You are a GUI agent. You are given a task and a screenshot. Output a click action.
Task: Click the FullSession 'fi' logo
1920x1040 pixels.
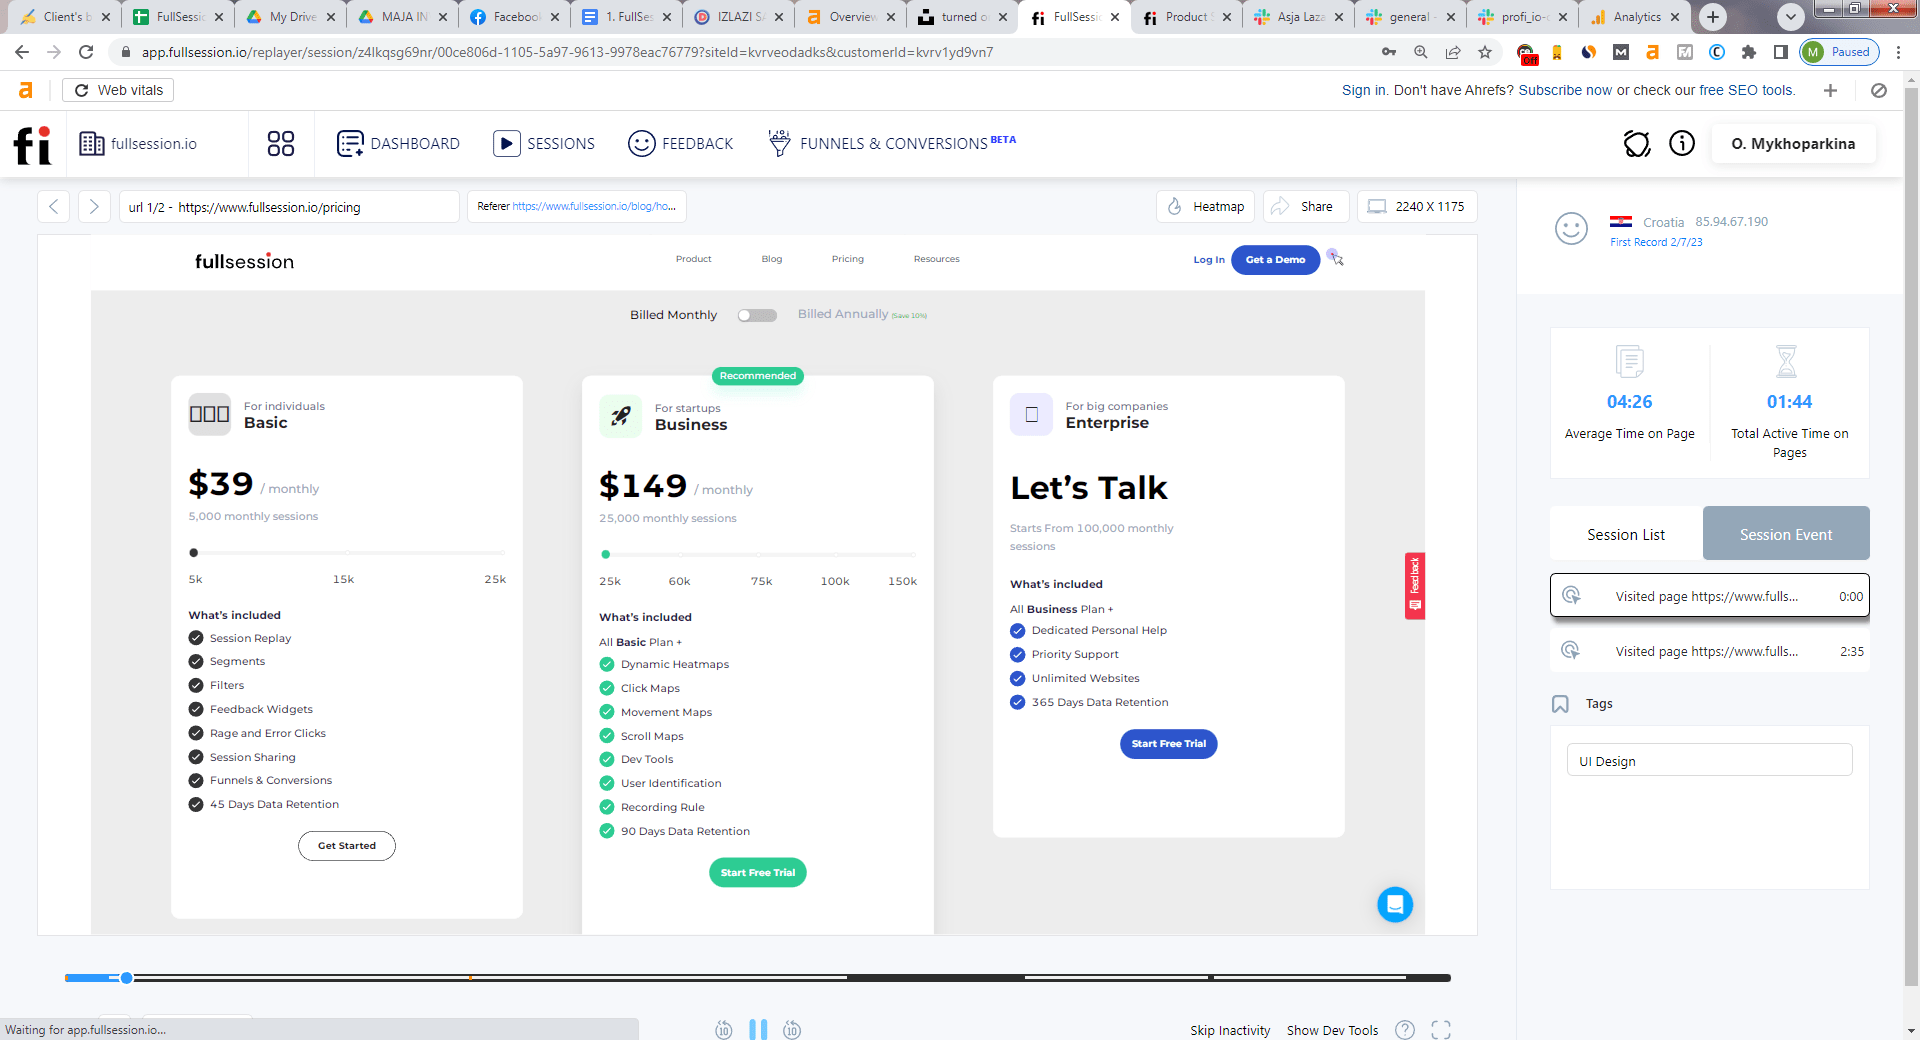[32, 144]
